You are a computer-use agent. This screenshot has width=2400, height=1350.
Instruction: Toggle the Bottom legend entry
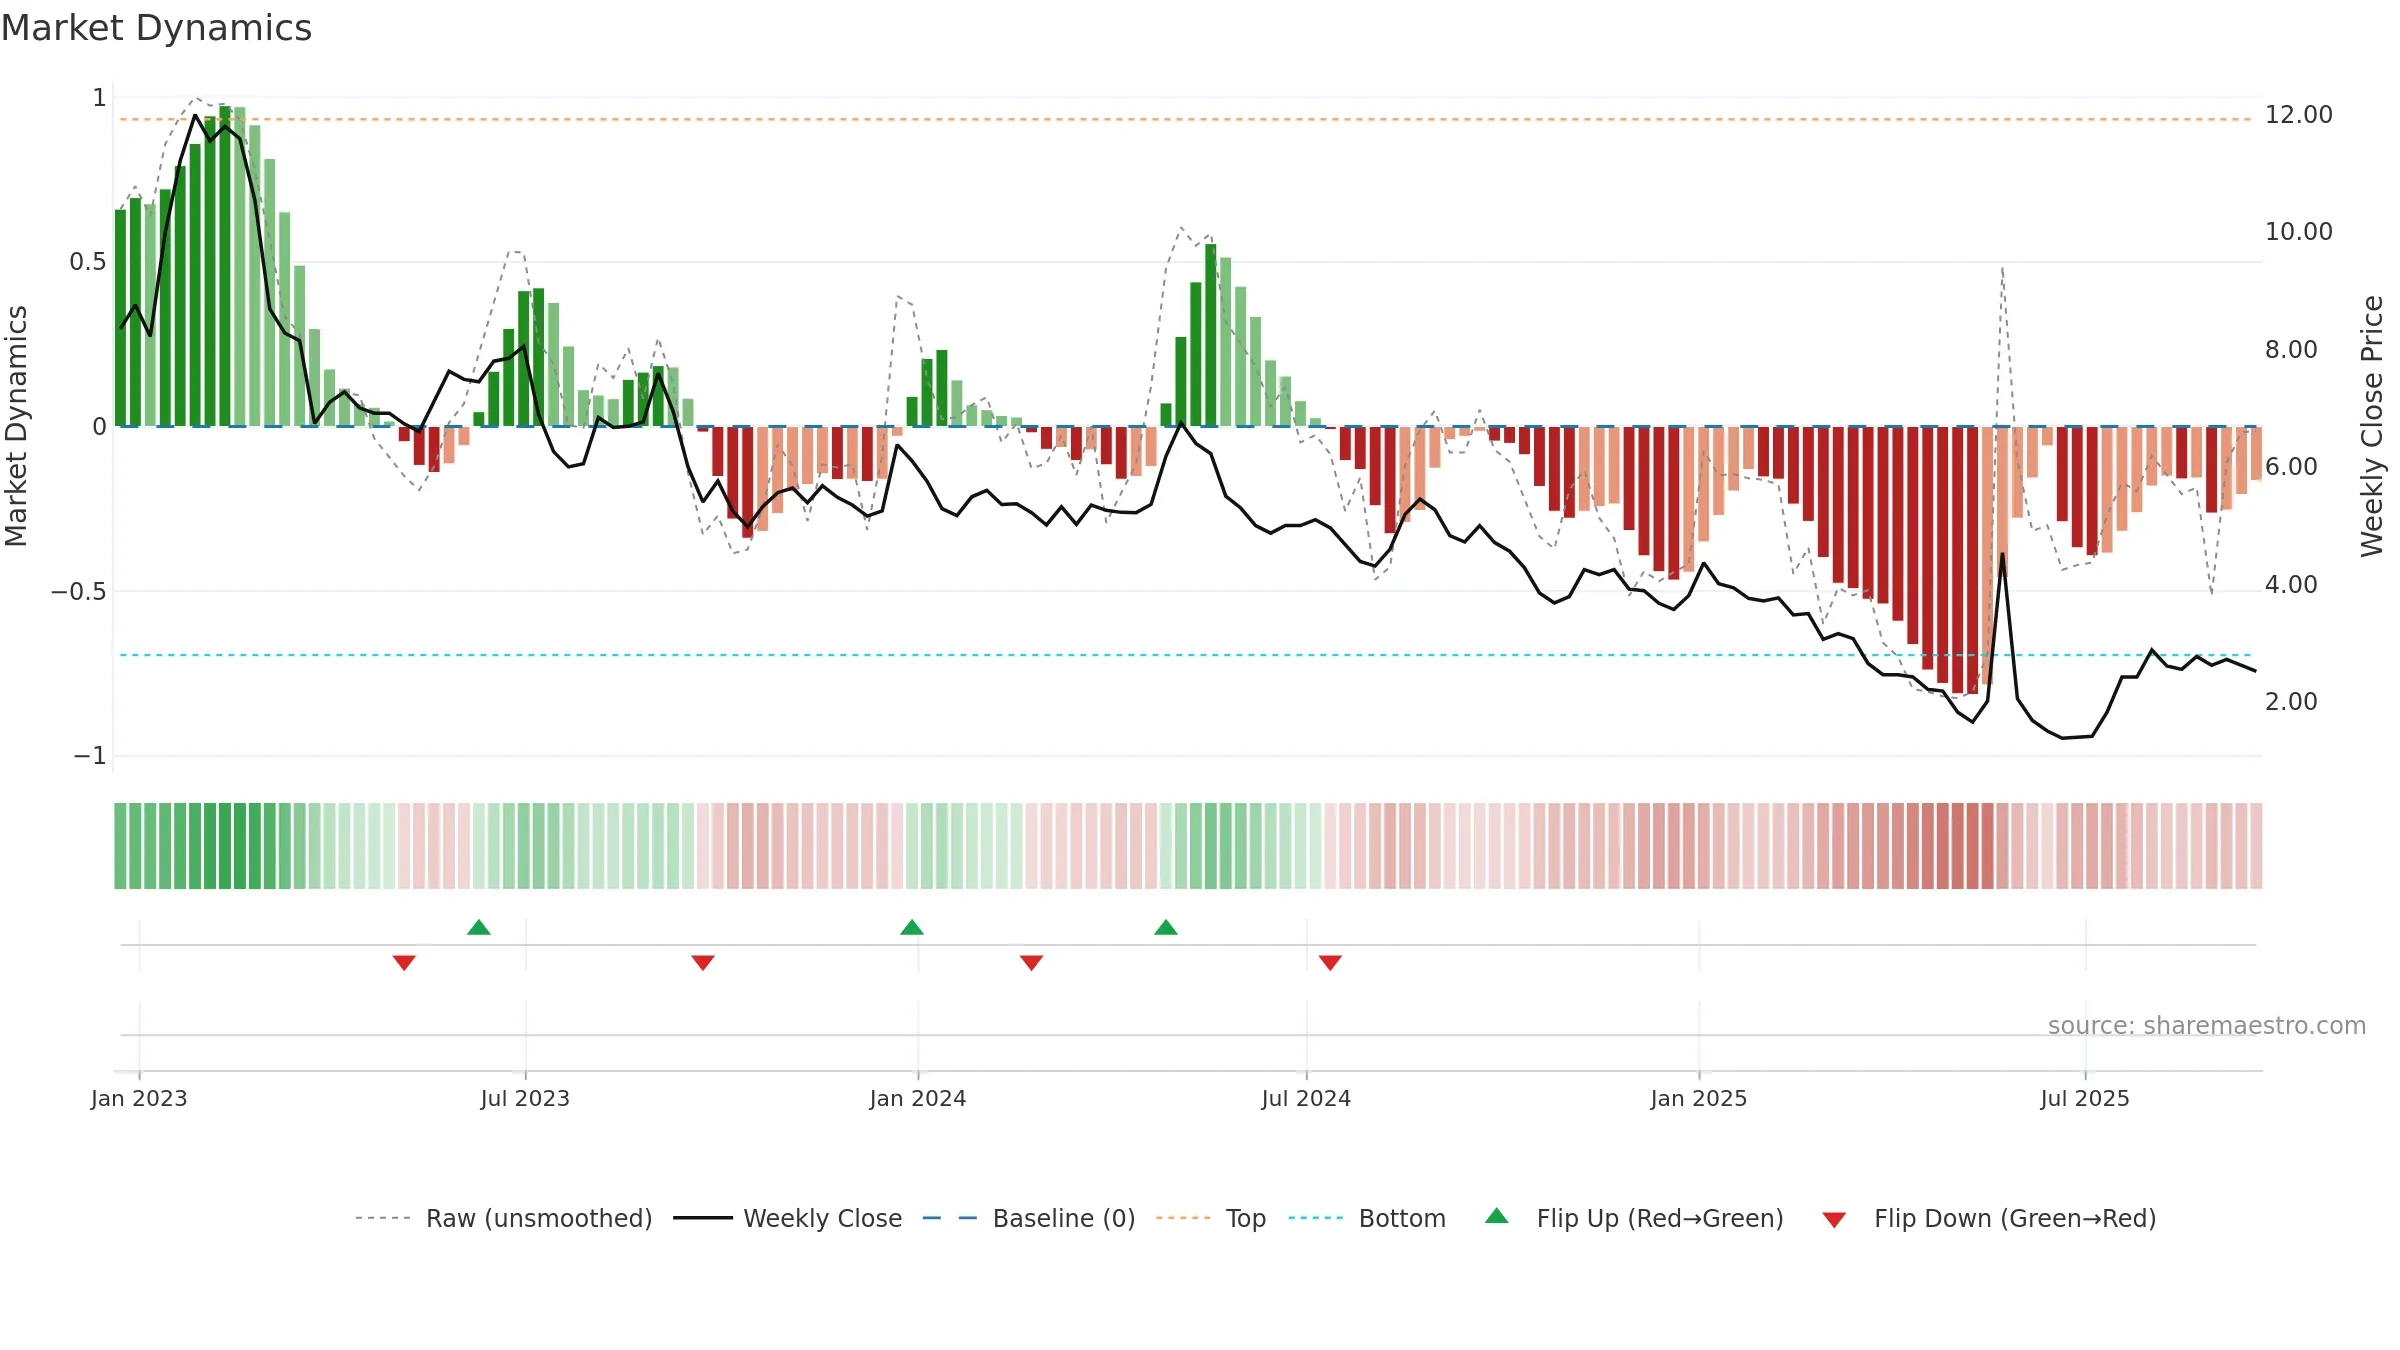click(1367, 1218)
